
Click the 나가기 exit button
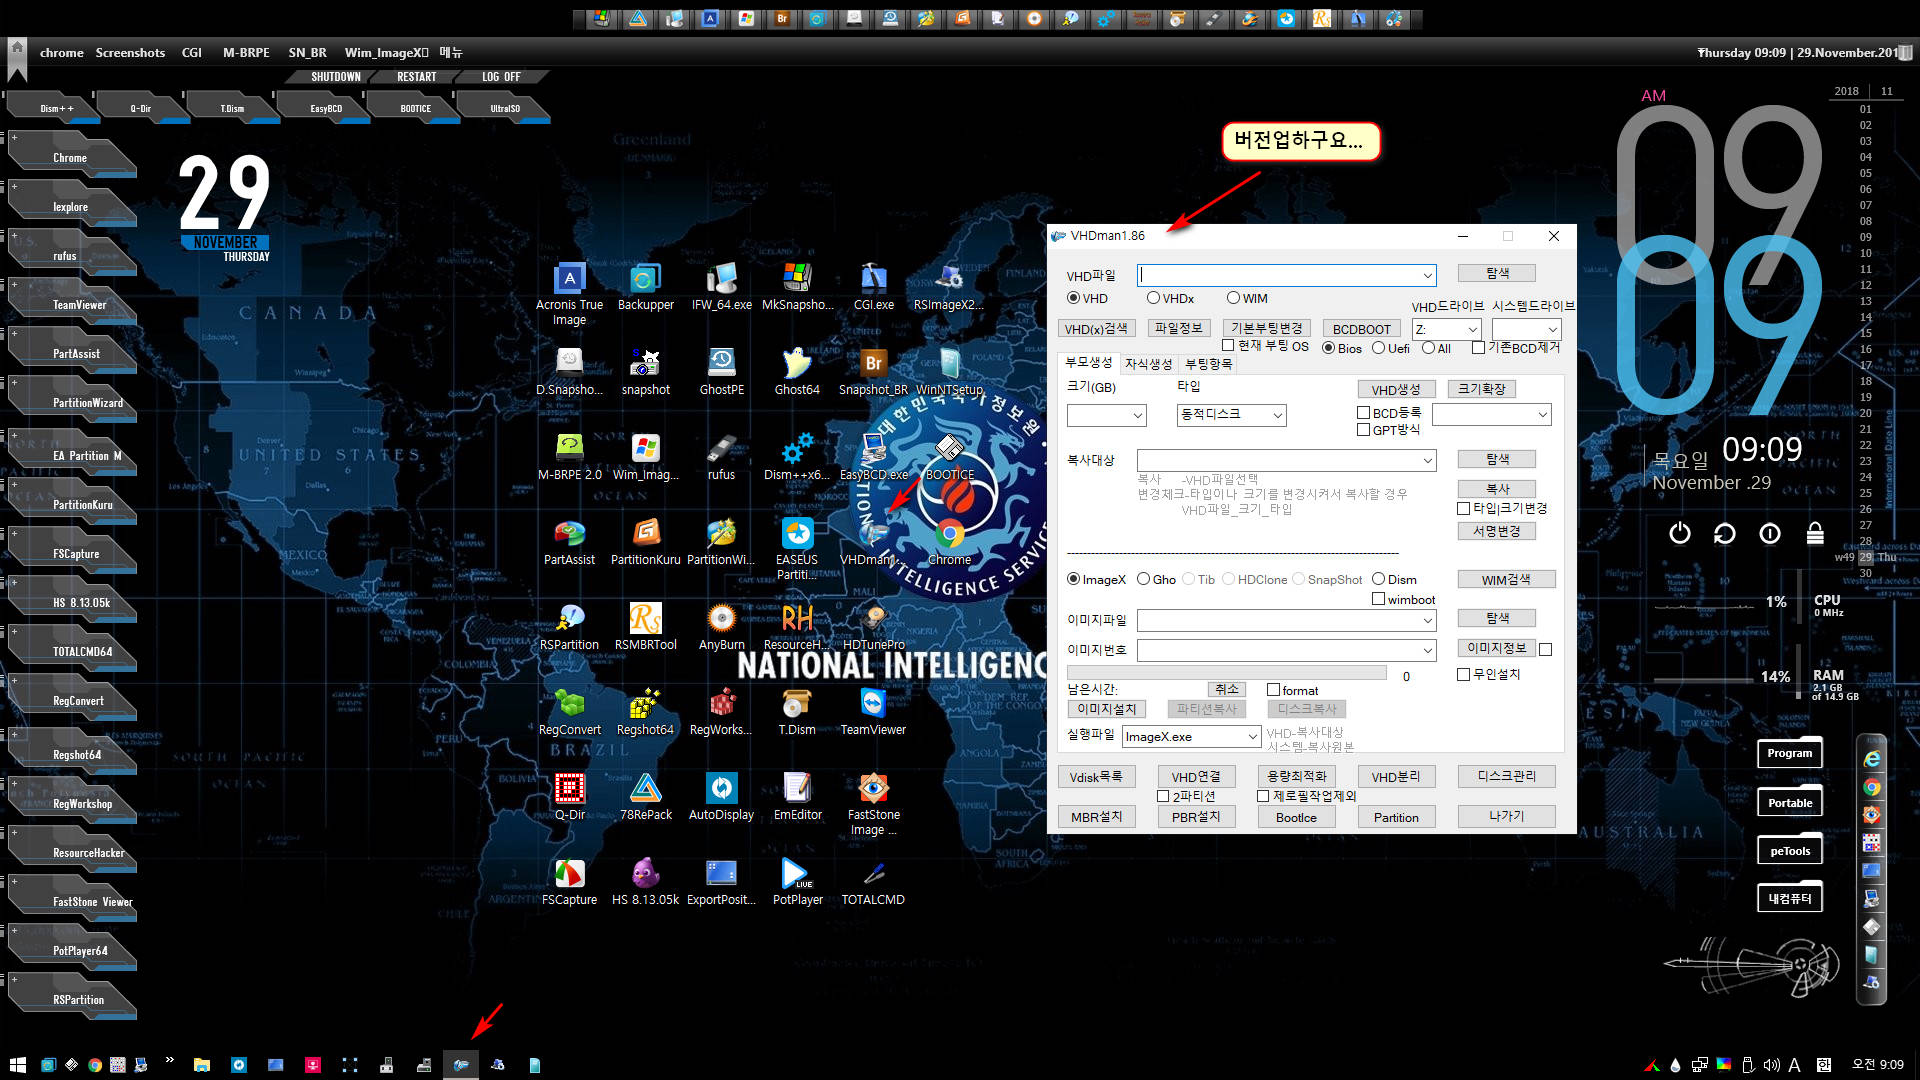click(x=1506, y=816)
